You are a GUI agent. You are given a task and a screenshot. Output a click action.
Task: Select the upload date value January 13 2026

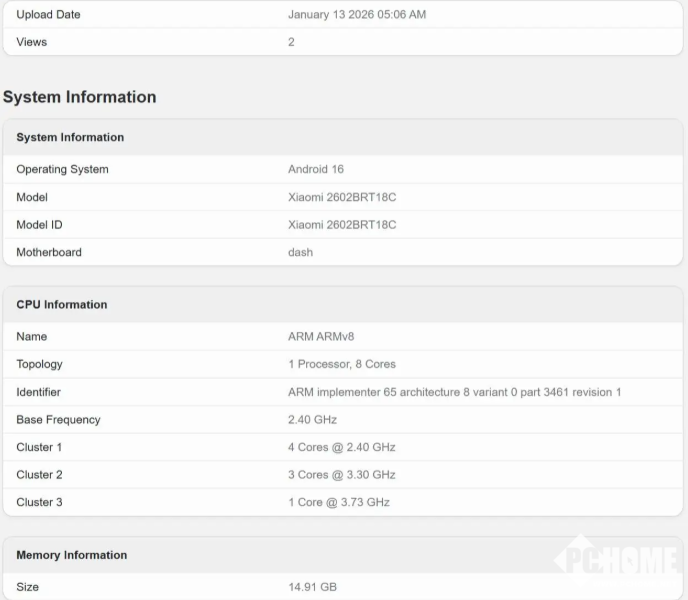[357, 15]
